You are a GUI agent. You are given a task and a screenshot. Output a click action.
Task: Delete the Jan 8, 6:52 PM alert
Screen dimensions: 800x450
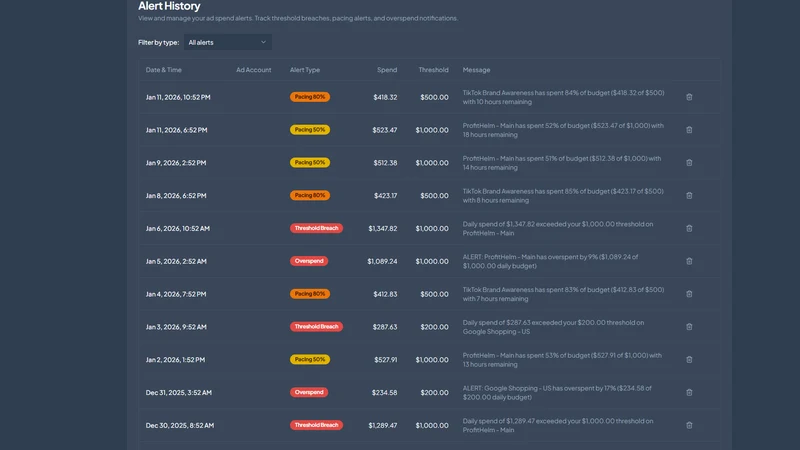coord(689,195)
